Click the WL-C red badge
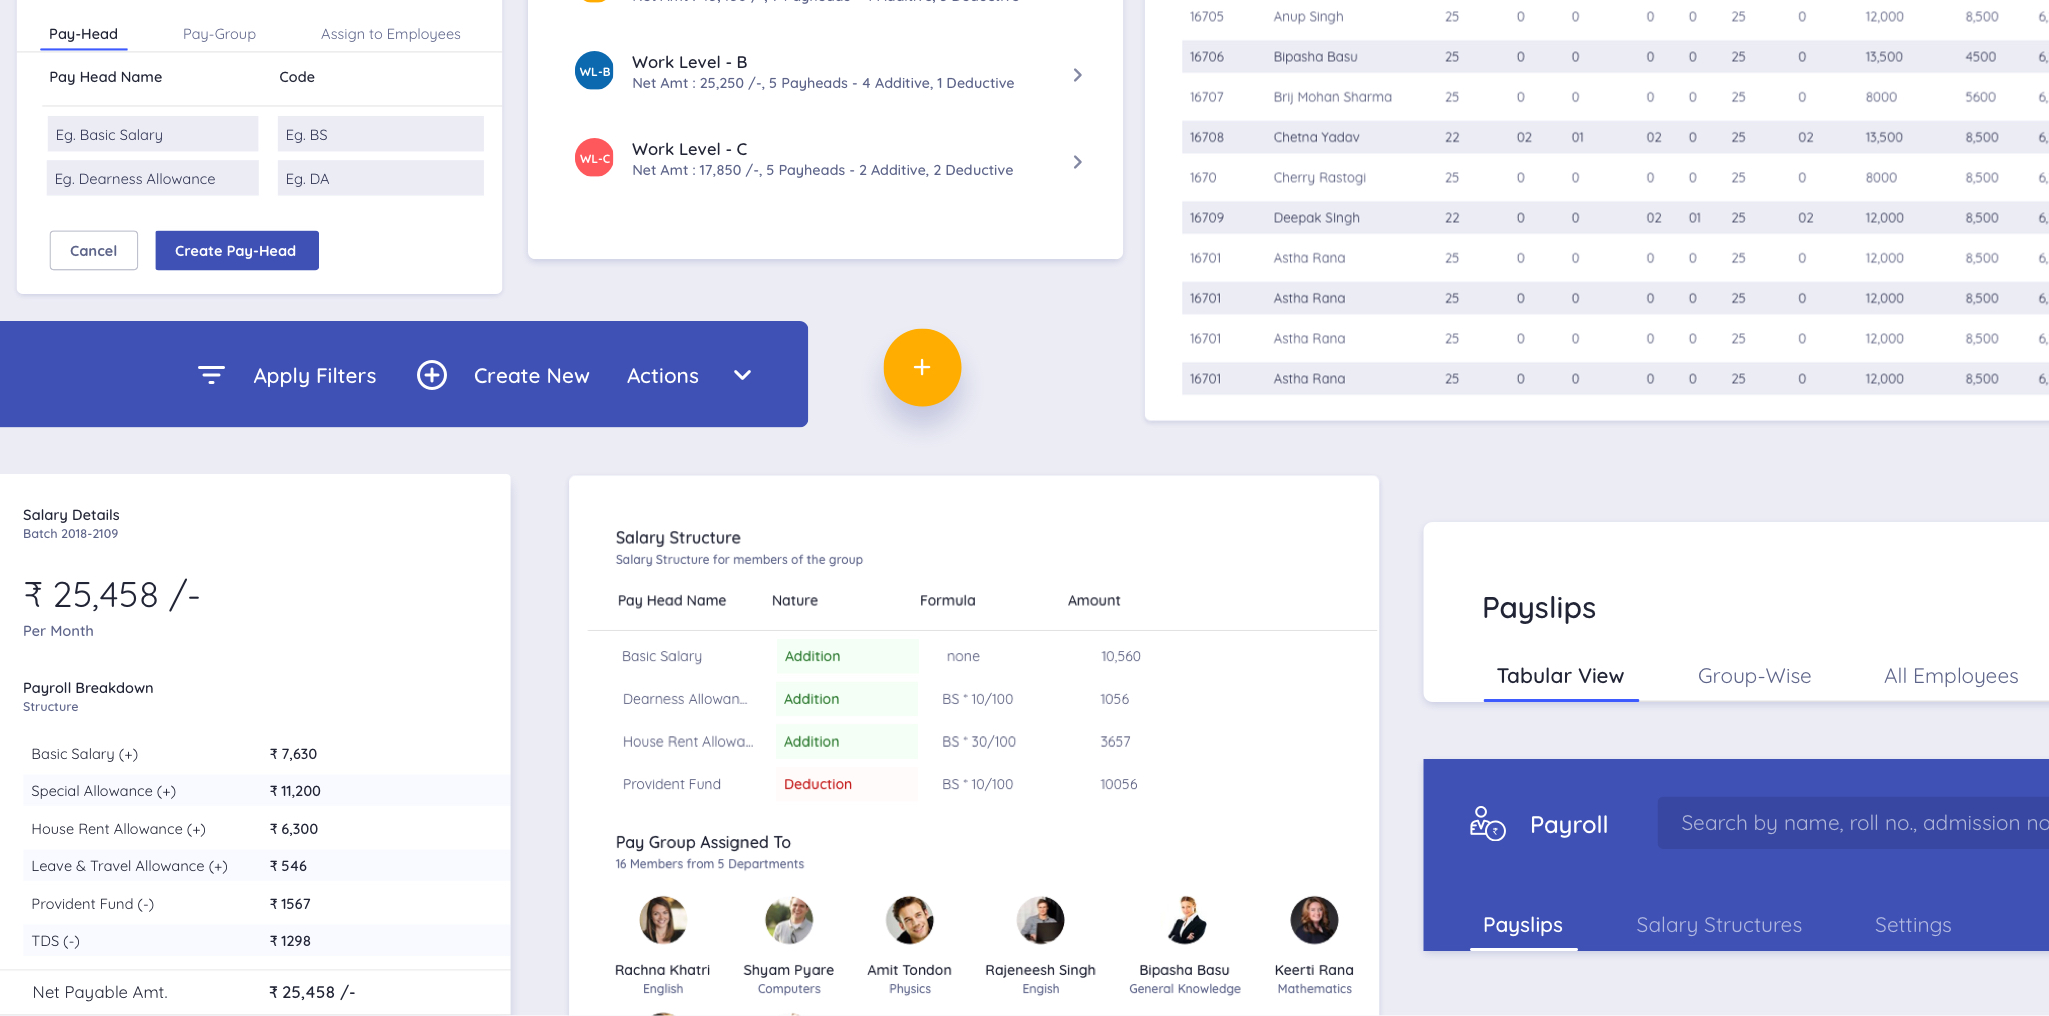This screenshot has width=2049, height=1016. (x=594, y=158)
